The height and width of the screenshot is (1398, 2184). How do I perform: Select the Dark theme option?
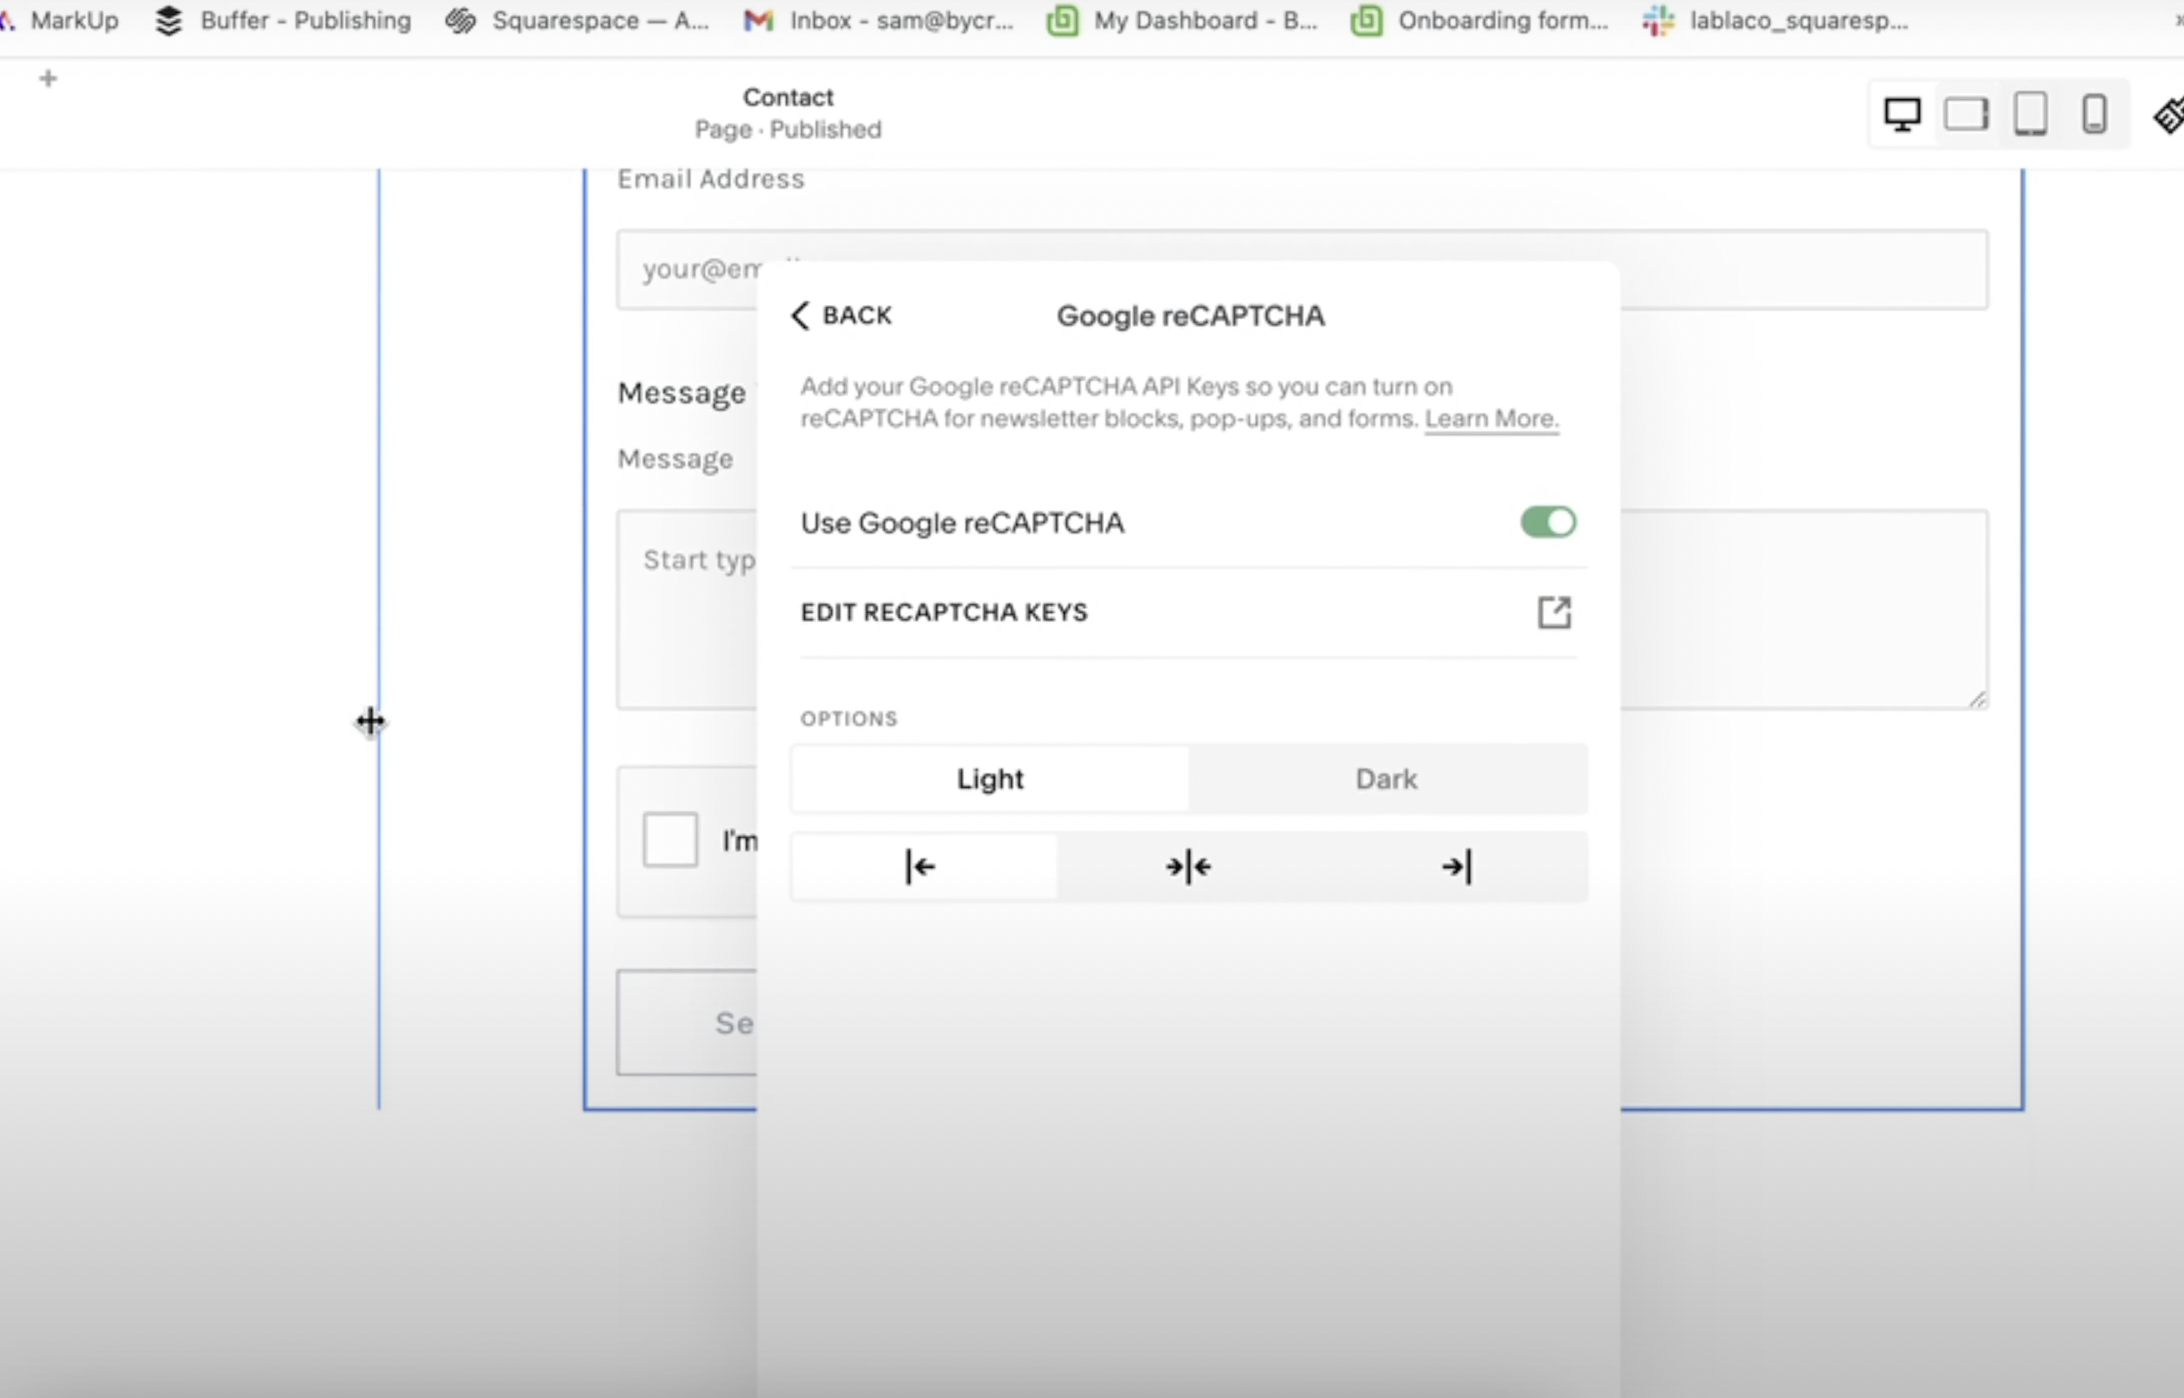coord(1386,778)
